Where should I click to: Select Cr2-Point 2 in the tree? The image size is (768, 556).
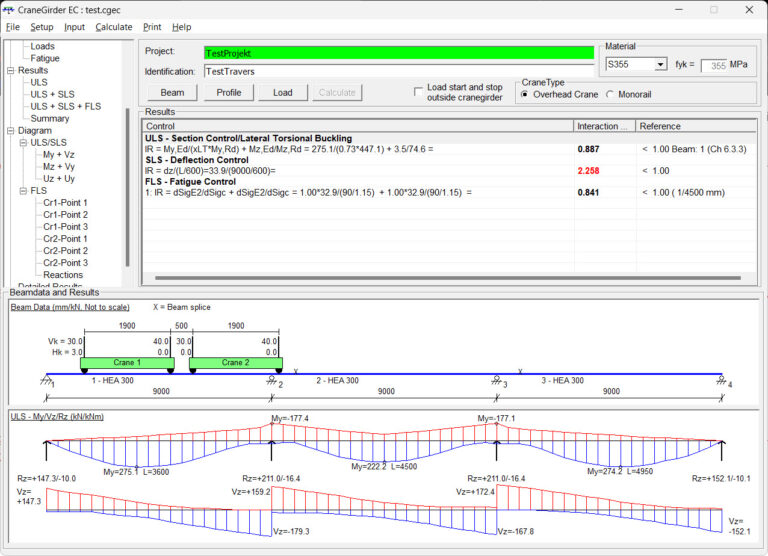[x=65, y=251]
